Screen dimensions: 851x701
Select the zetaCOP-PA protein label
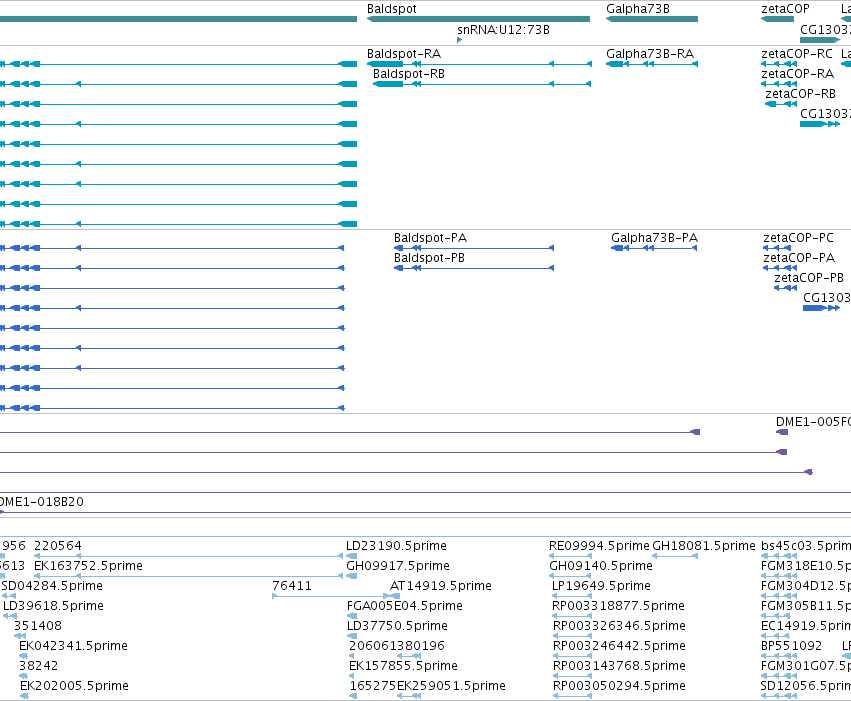click(799, 258)
